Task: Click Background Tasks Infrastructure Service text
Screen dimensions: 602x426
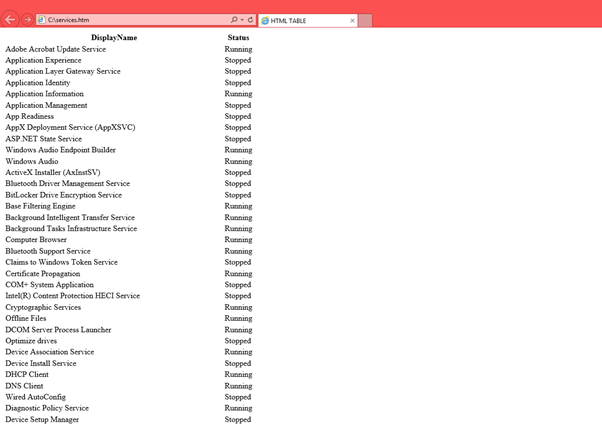Action: point(71,228)
